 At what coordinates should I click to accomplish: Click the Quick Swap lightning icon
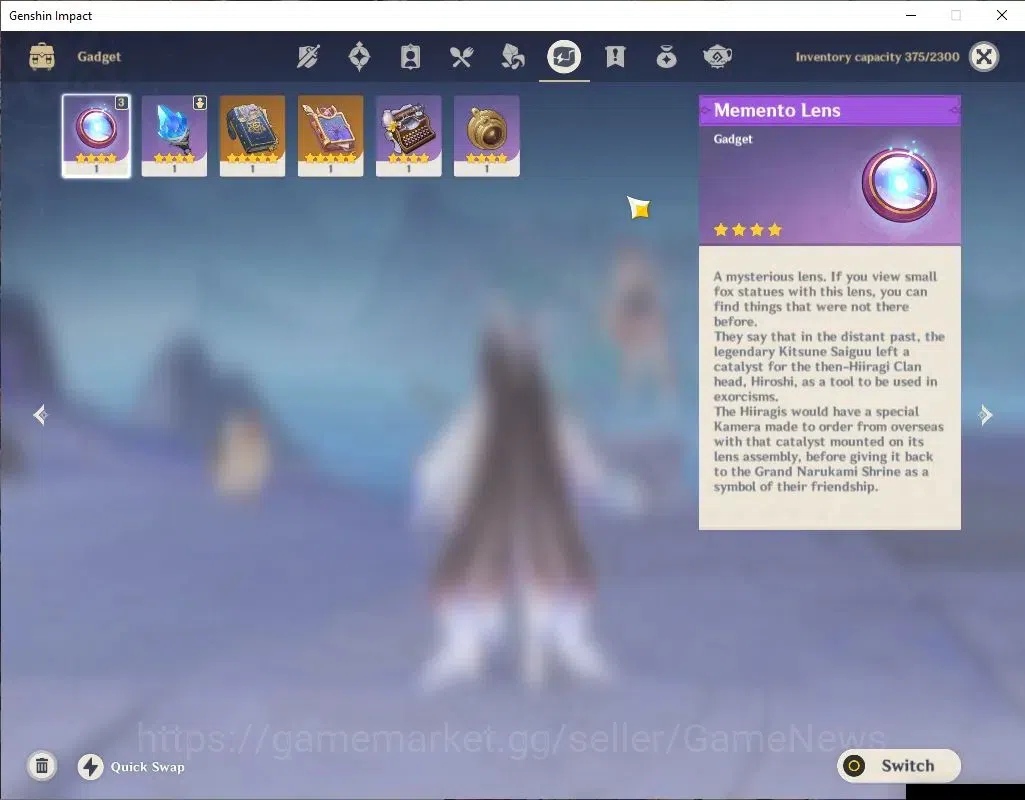click(x=90, y=767)
